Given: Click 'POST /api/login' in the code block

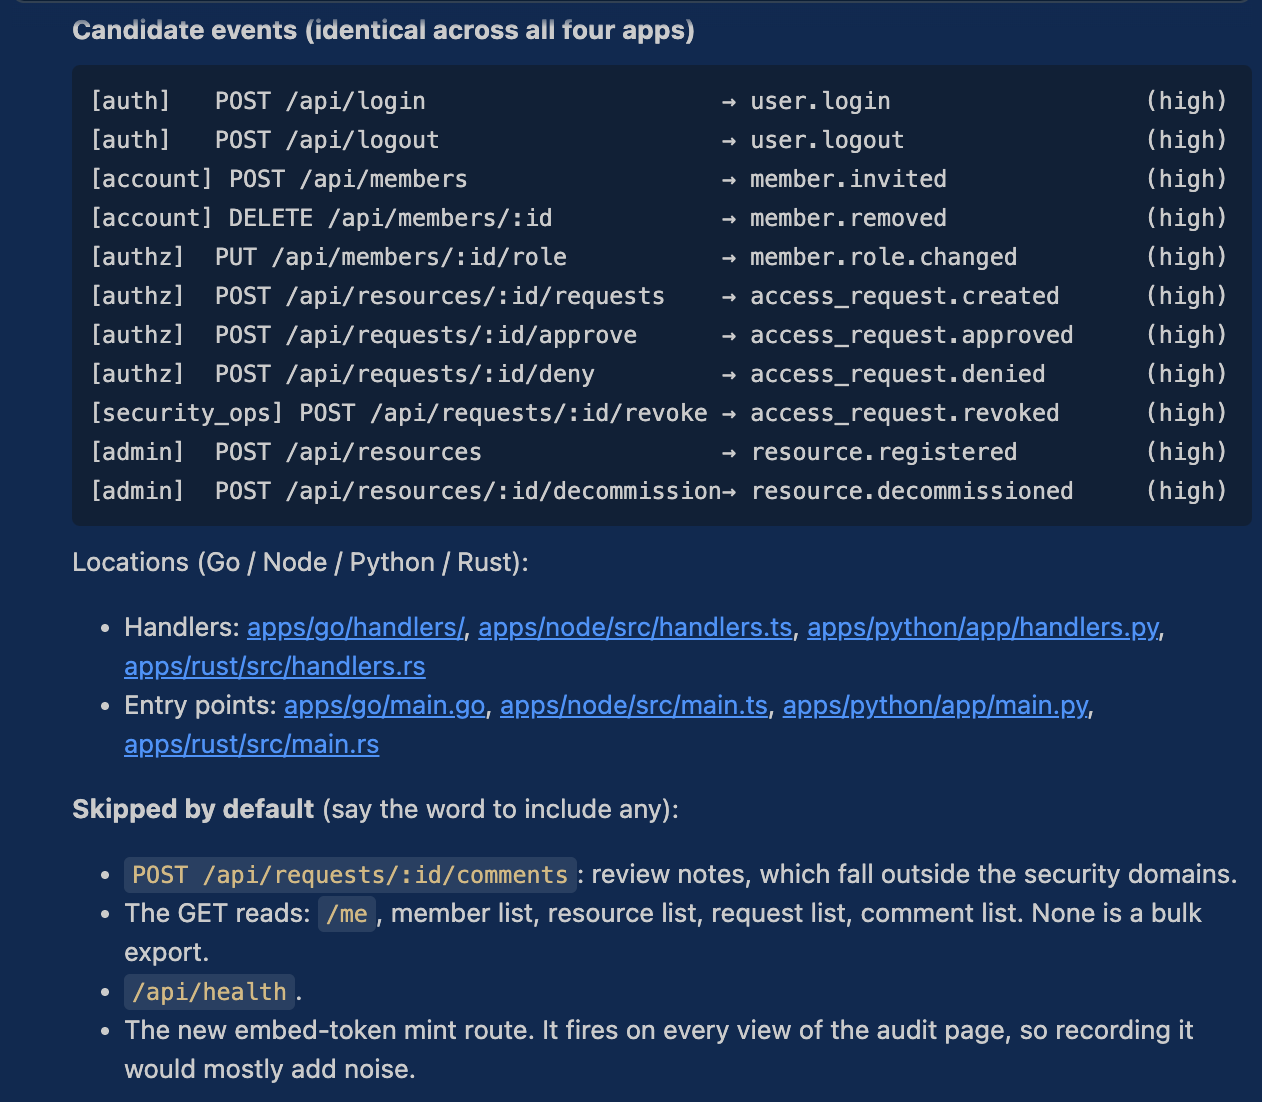Looking at the screenshot, I should pos(320,101).
